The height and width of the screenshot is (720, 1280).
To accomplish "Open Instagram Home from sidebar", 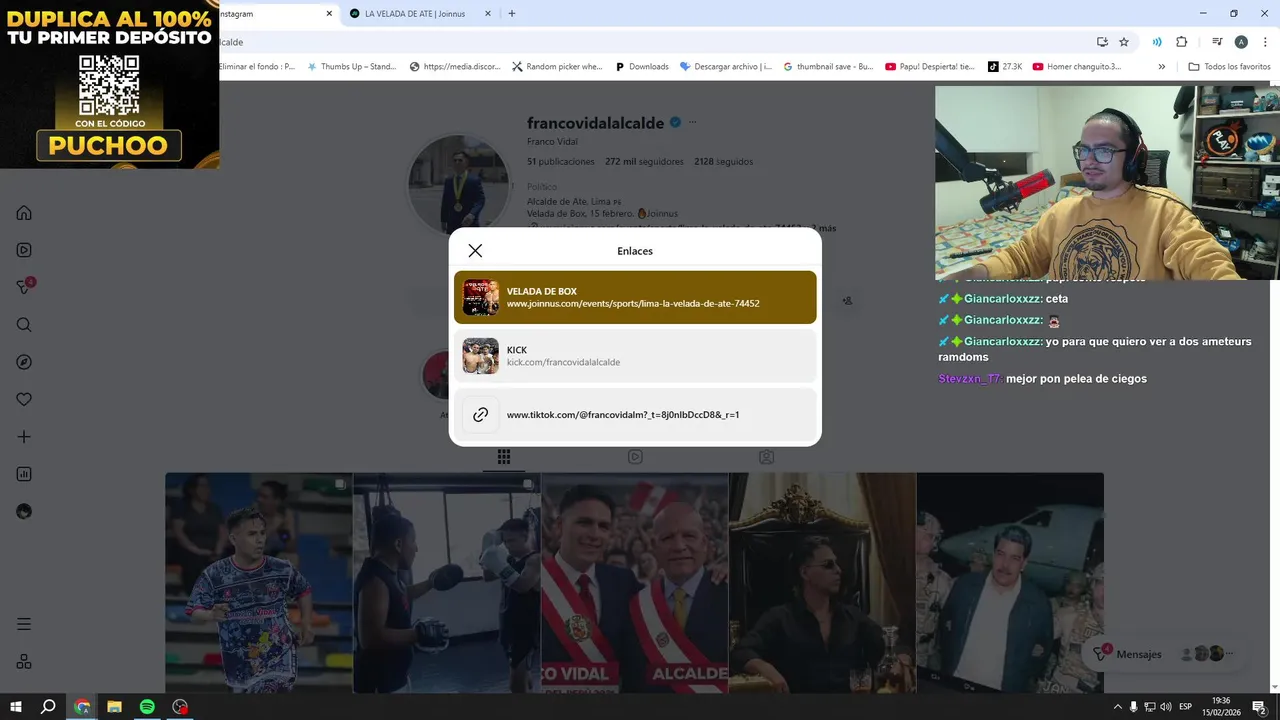I will [x=24, y=213].
